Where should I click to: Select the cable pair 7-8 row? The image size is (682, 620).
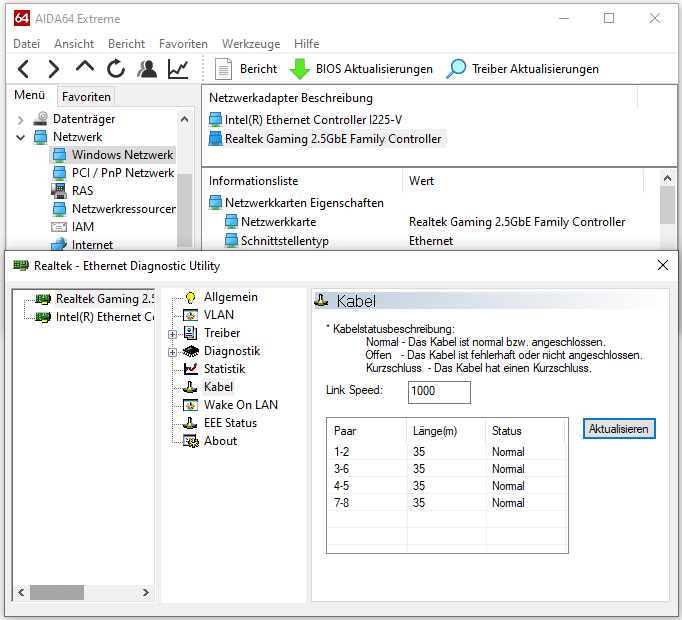click(x=447, y=503)
